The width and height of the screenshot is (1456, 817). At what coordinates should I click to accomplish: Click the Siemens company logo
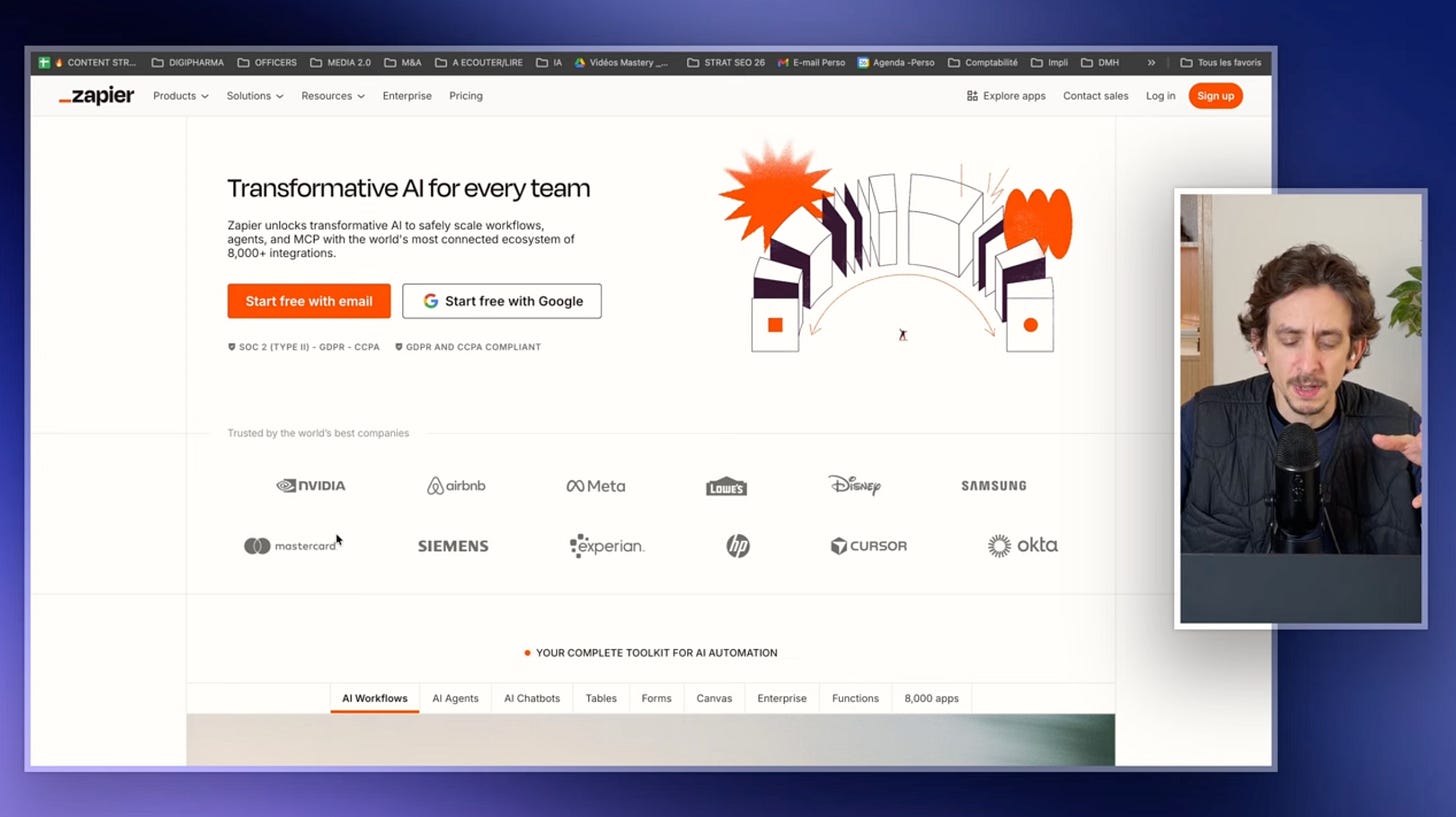453,546
